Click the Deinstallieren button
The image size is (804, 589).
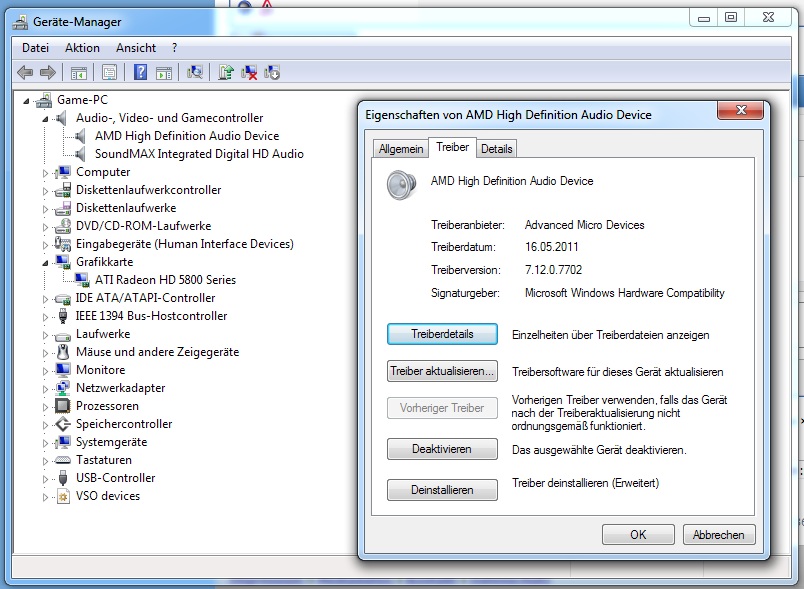coord(442,490)
